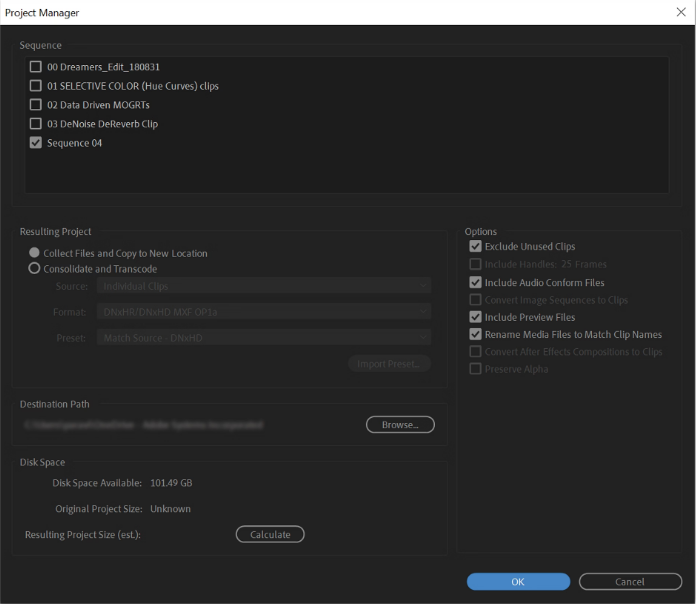
Task: Browse for a destination path
Action: pyautogui.click(x=400, y=425)
